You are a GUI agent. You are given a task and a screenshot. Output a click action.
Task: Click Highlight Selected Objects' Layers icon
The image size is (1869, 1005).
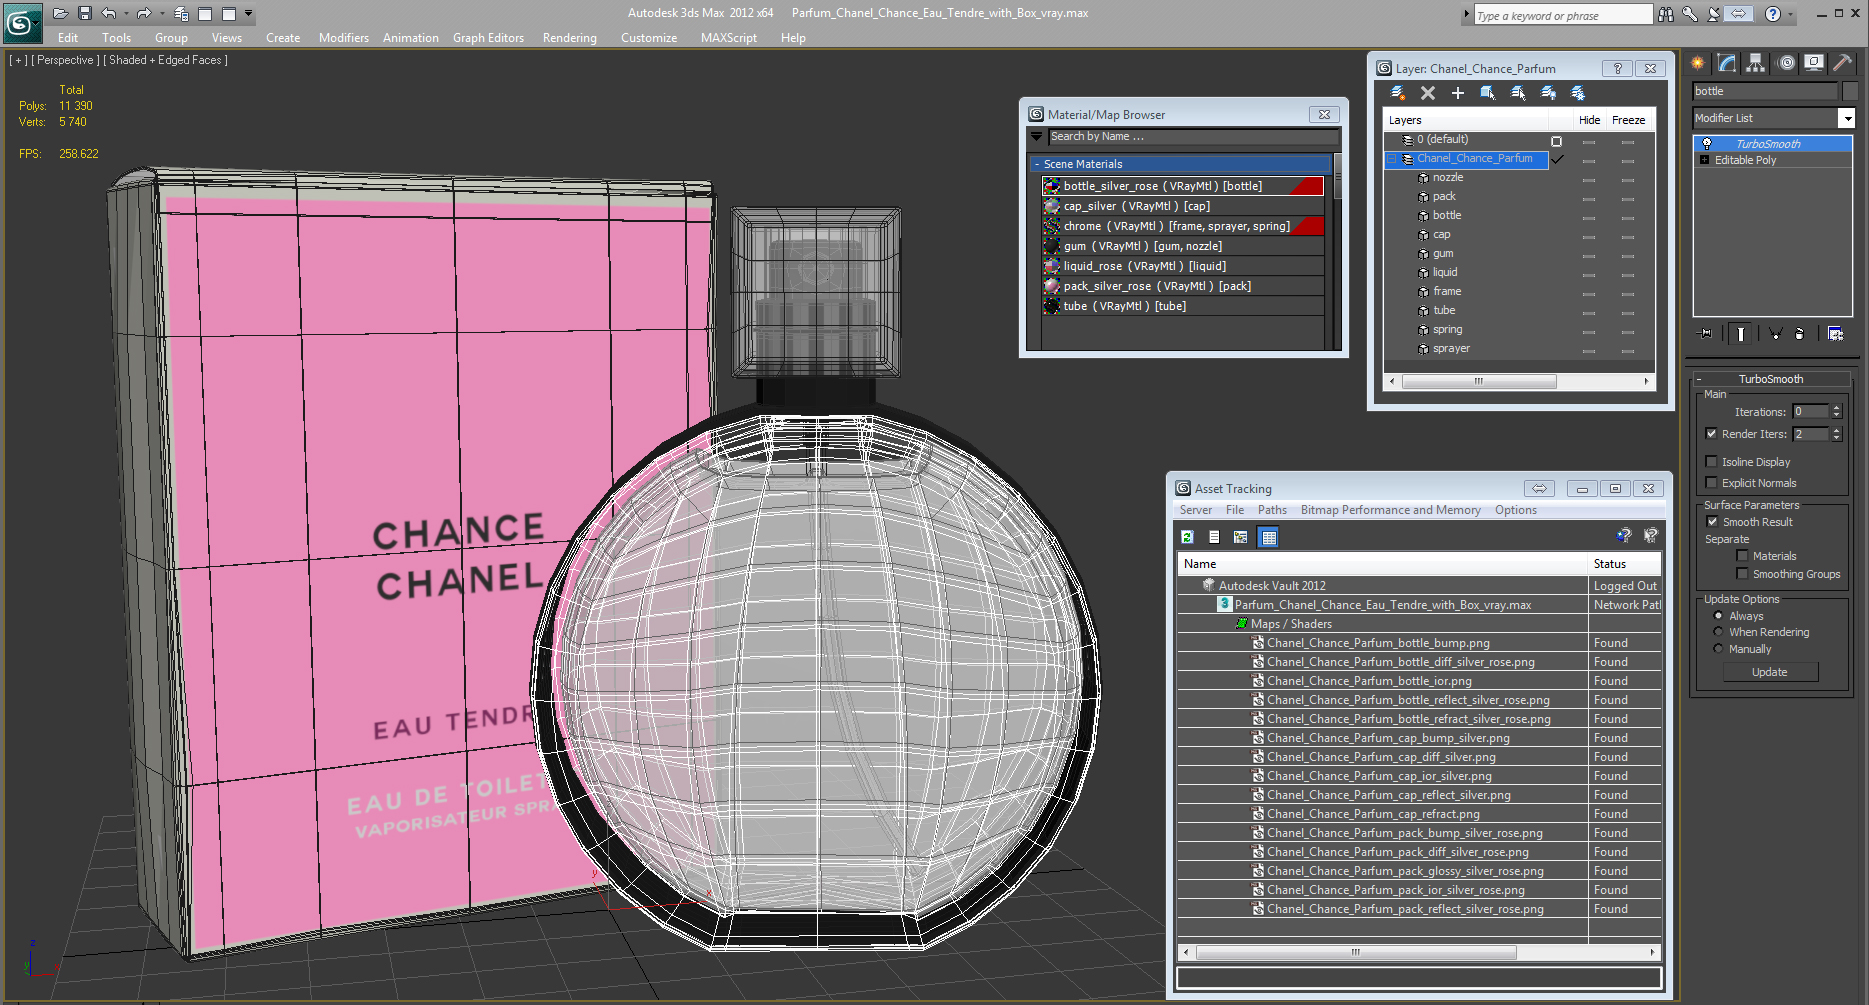1518,93
